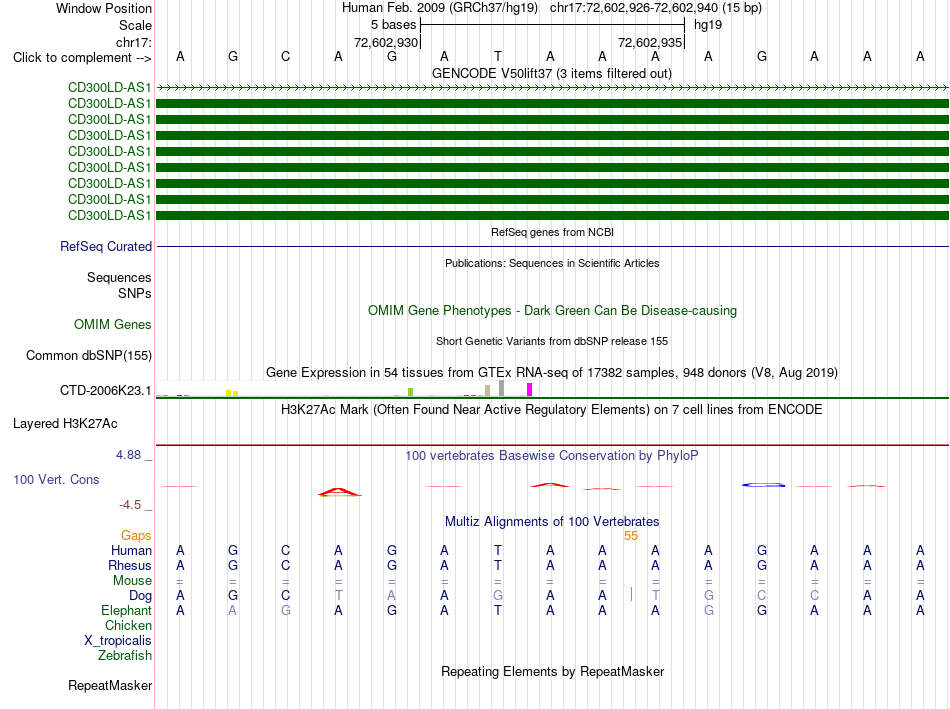
Task: Click the 'Scale' ruler label
Action: 135,25
